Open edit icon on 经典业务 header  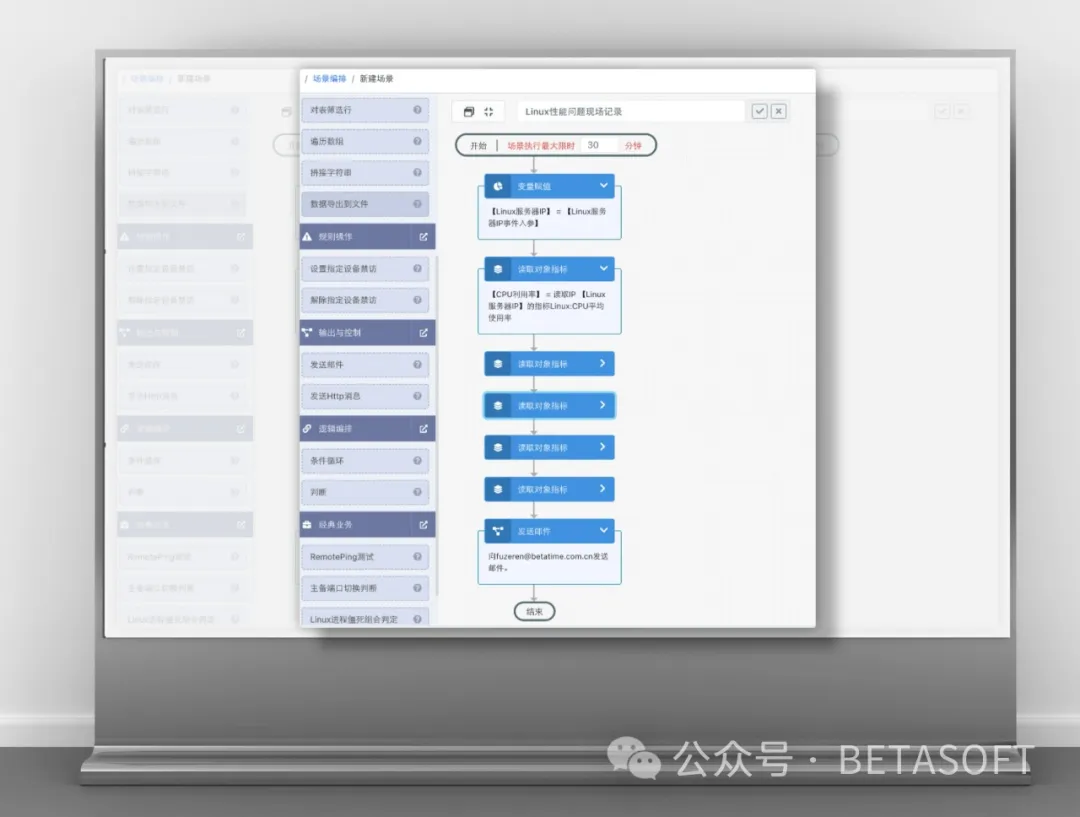[424, 525]
